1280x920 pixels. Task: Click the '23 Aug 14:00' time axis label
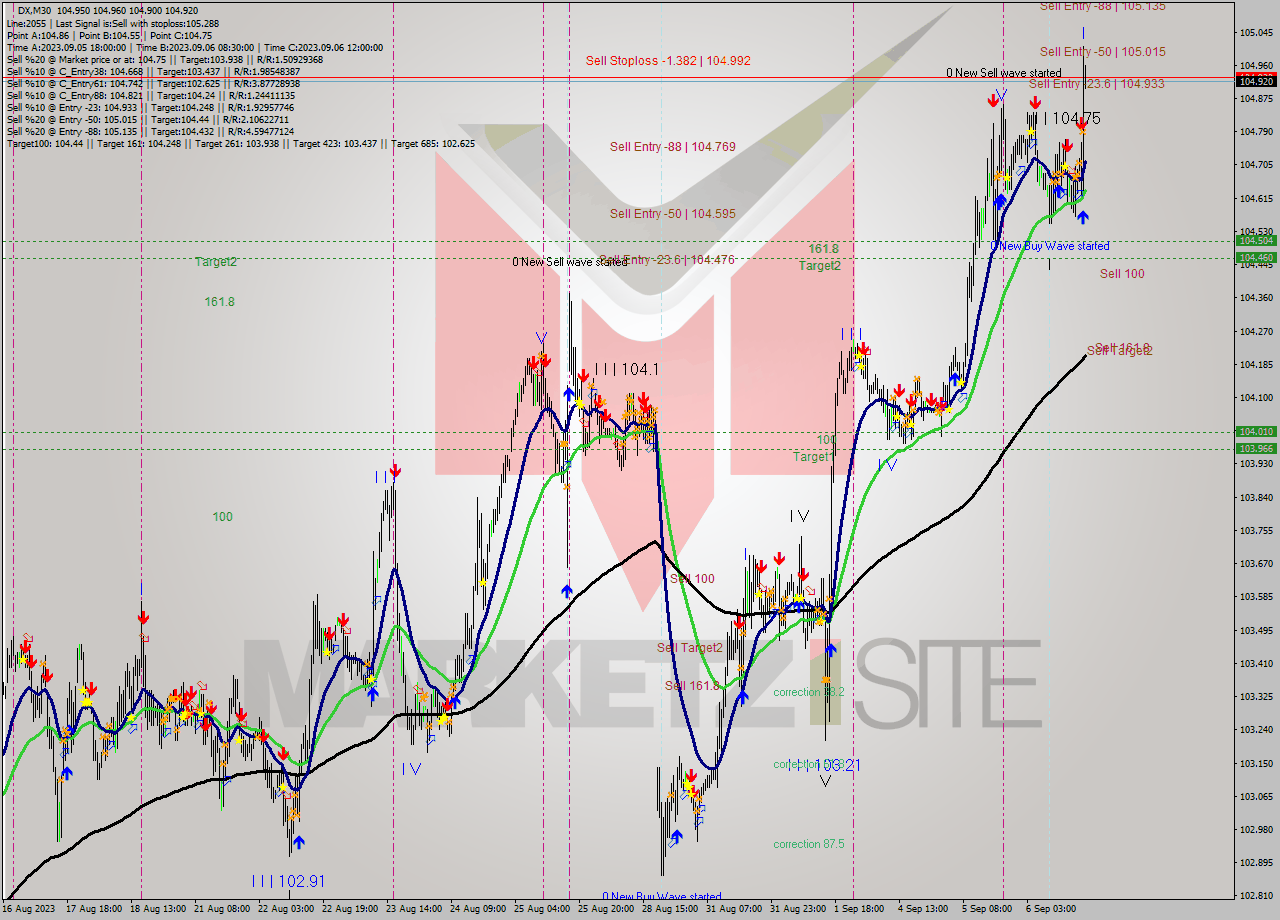(414, 909)
